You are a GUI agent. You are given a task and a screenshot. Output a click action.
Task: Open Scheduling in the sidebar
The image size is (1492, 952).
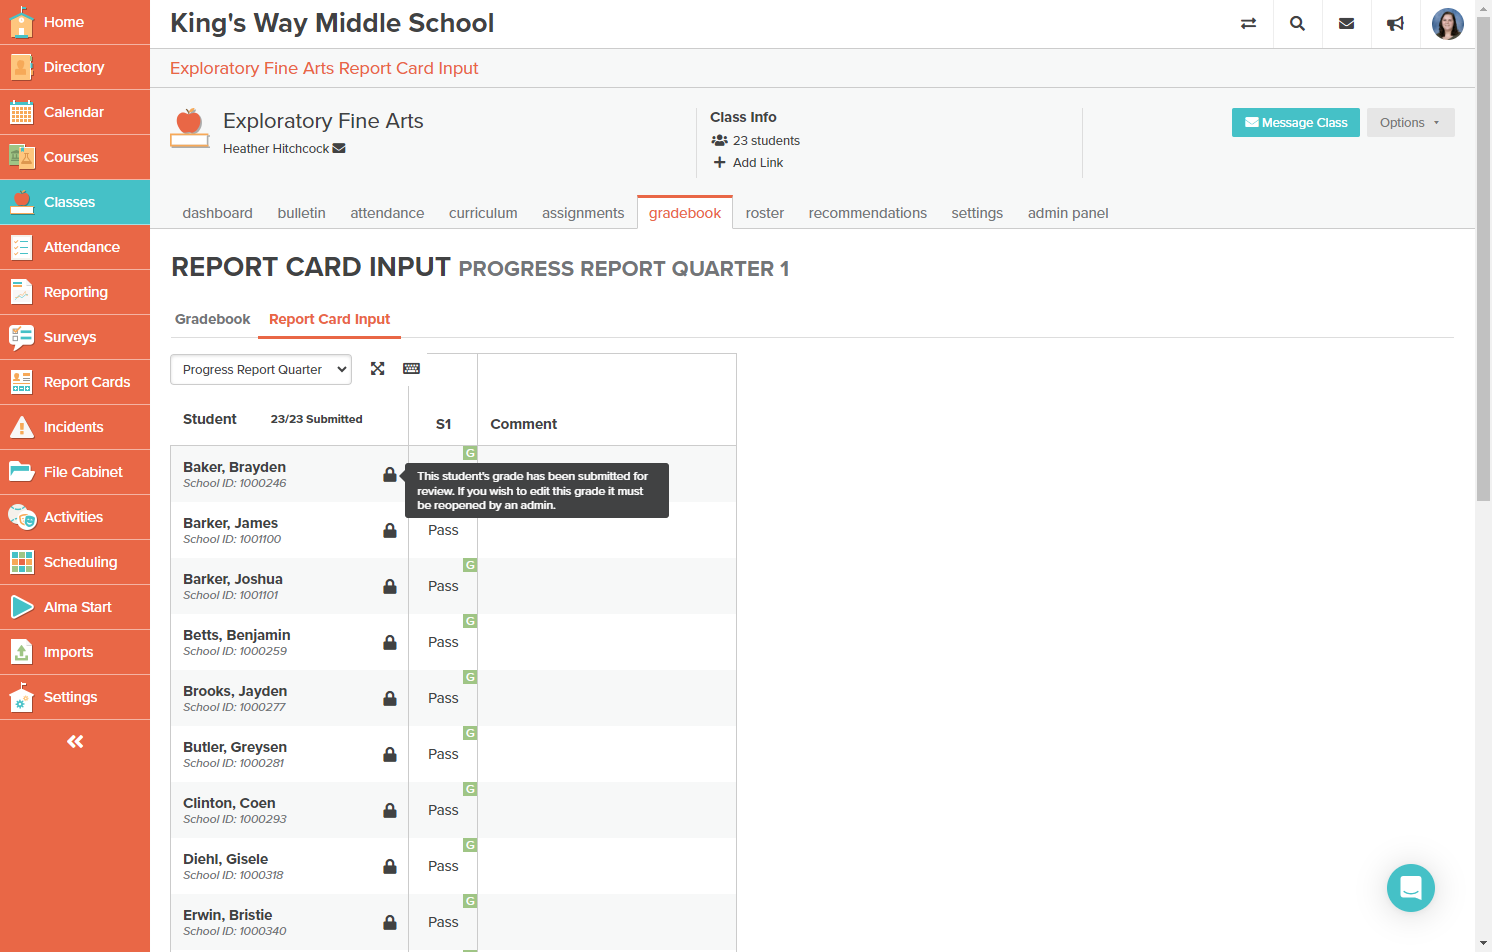75,562
